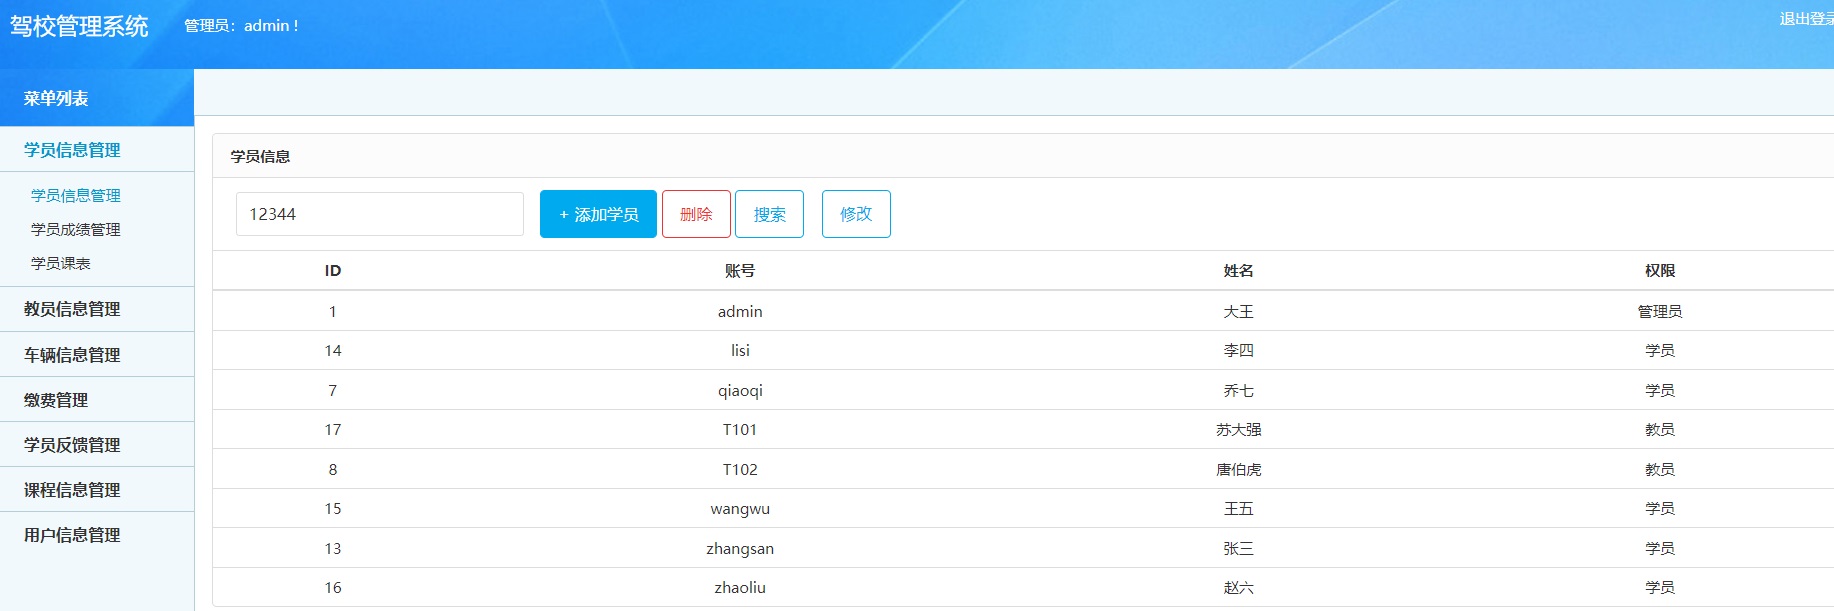The width and height of the screenshot is (1834, 611).
Task: Expand the 缴费管理 menu section
Action: coord(97,400)
